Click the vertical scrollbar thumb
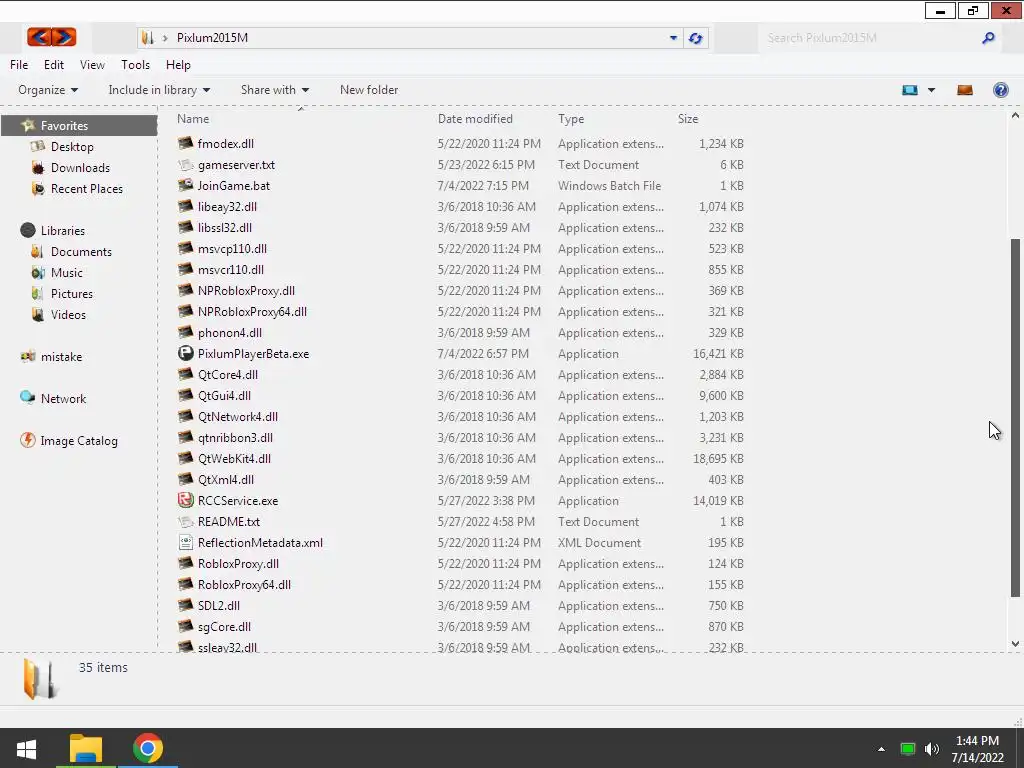This screenshot has height=768, width=1024. pyautogui.click(x=1015, y=417)
